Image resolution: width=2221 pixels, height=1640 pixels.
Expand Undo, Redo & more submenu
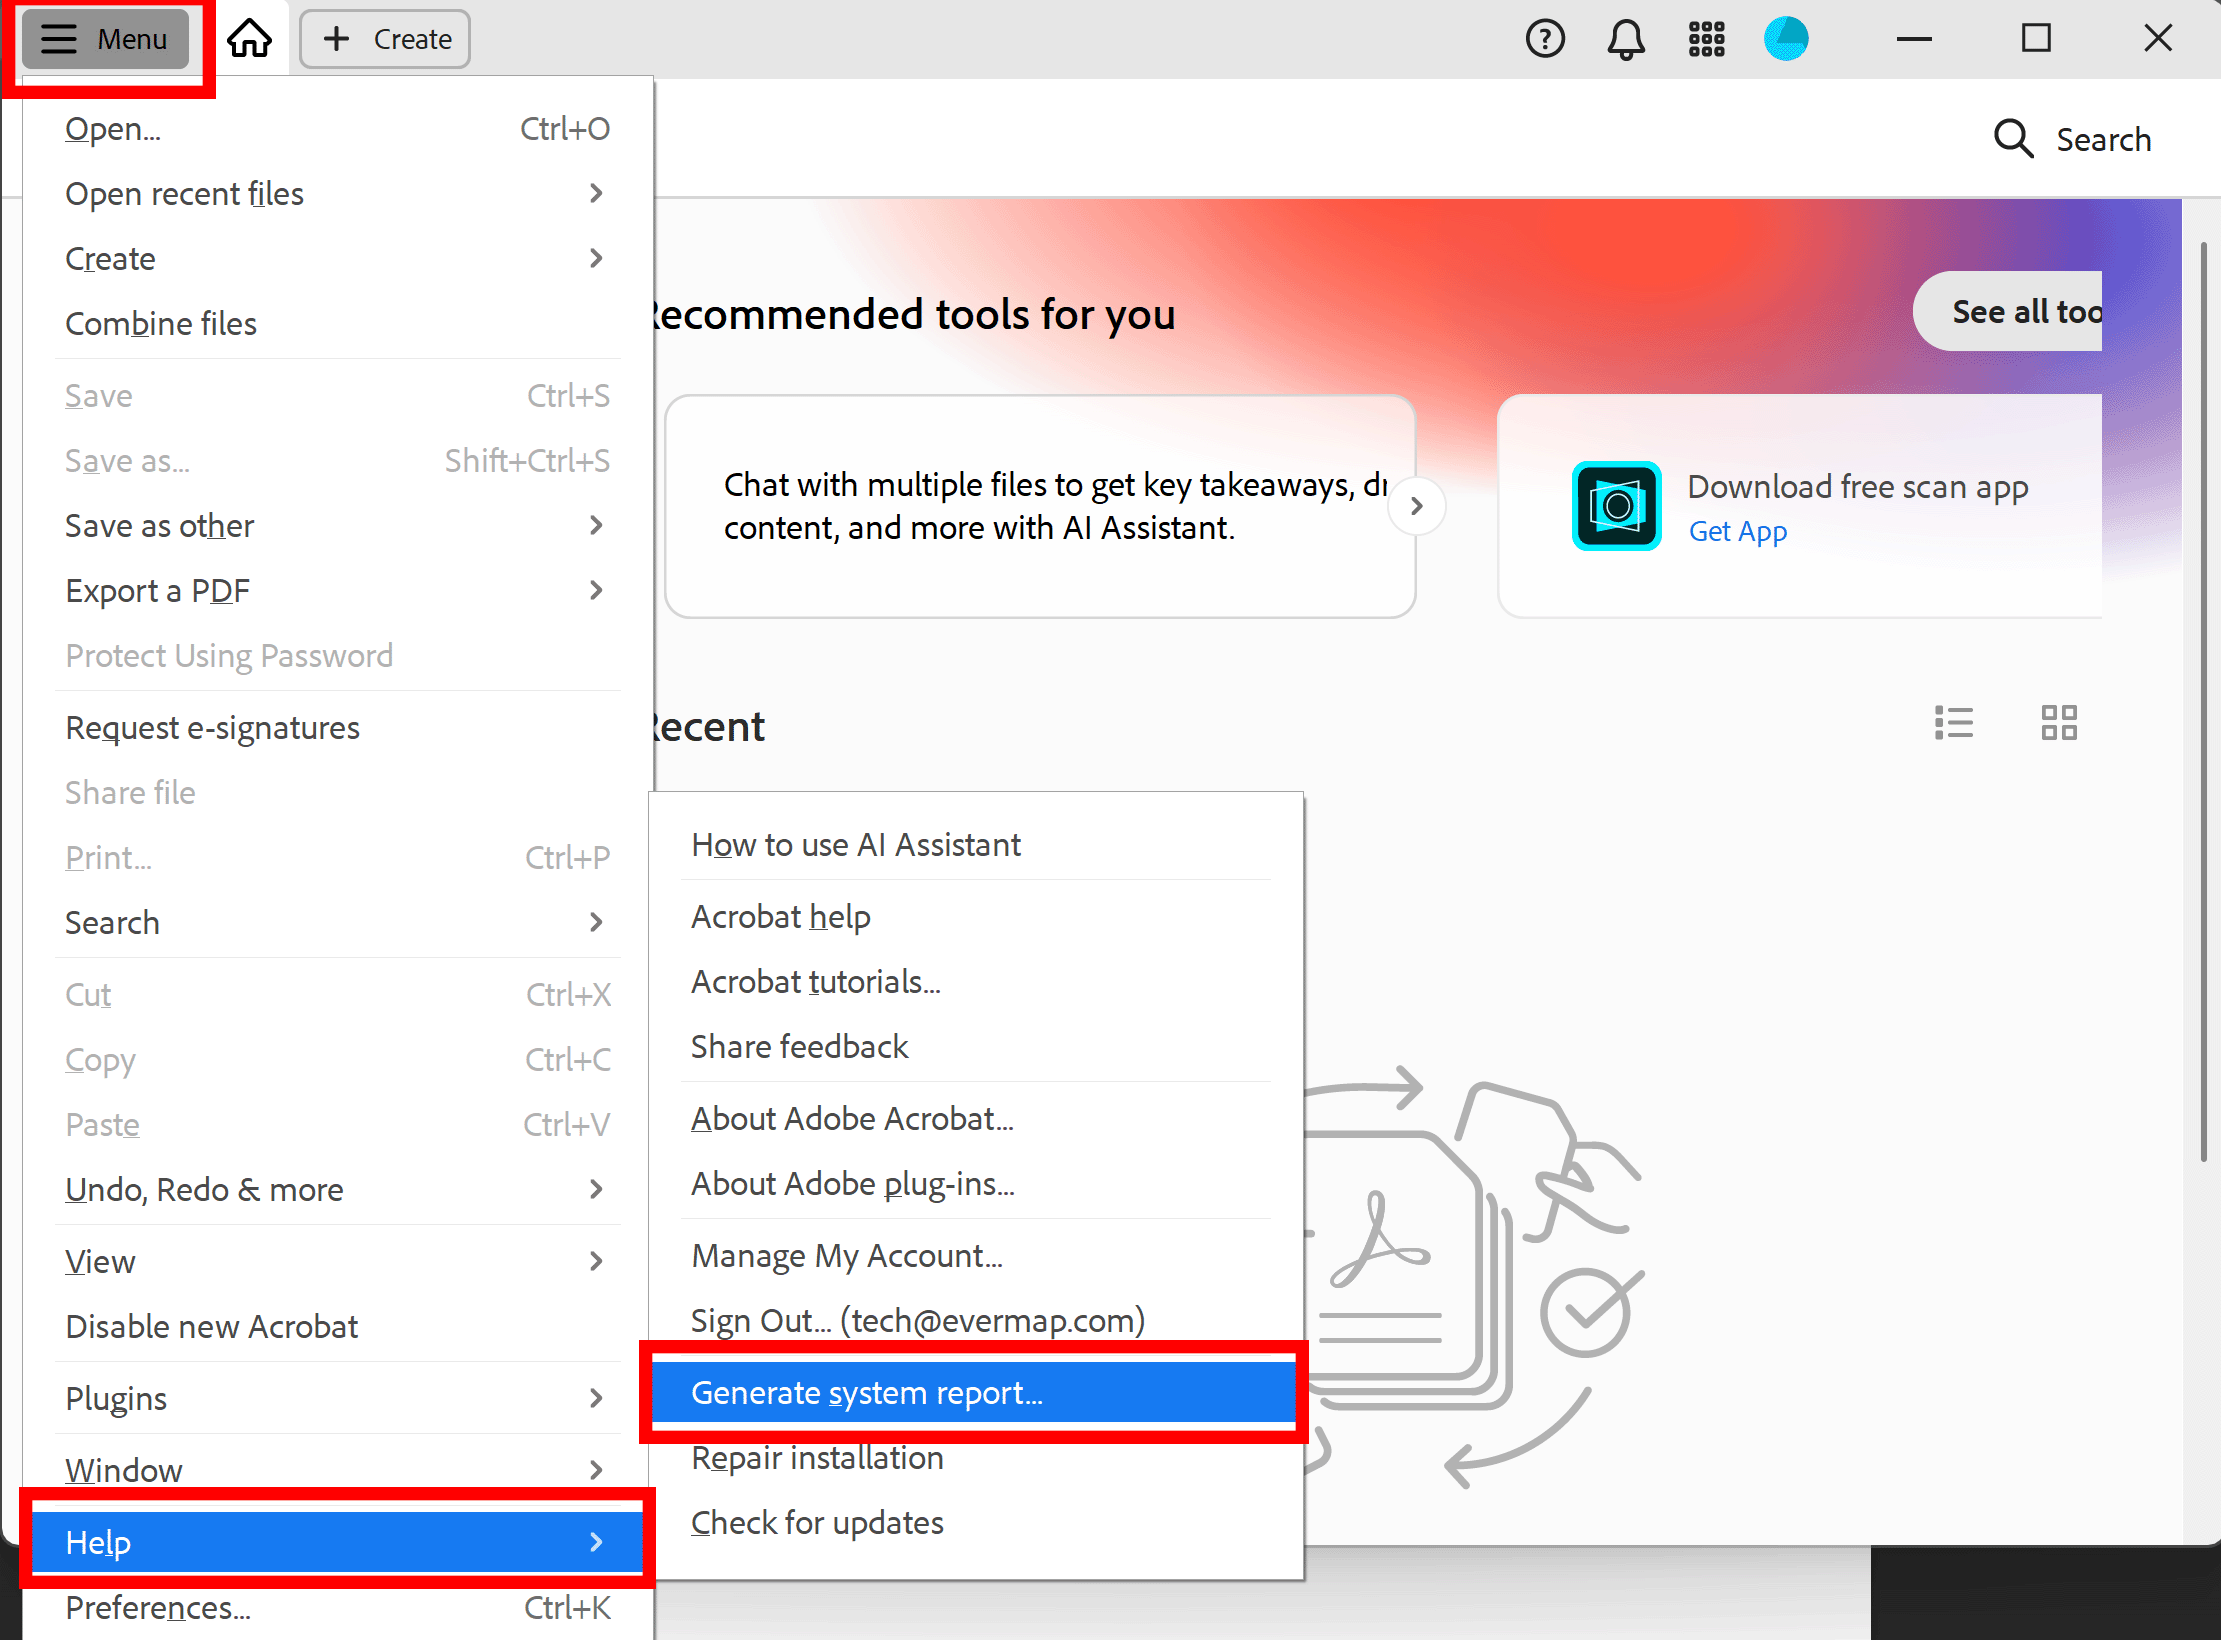coord(338,1190)
